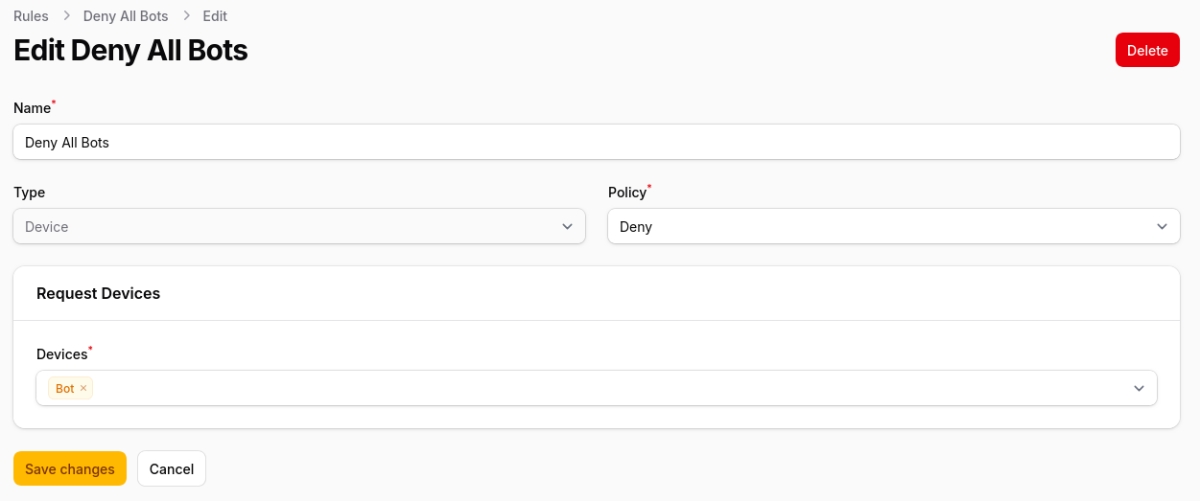This screenshot has height=501, width=1200.
Task: Click the Devices field label
Action: click(x=62, y=354)
